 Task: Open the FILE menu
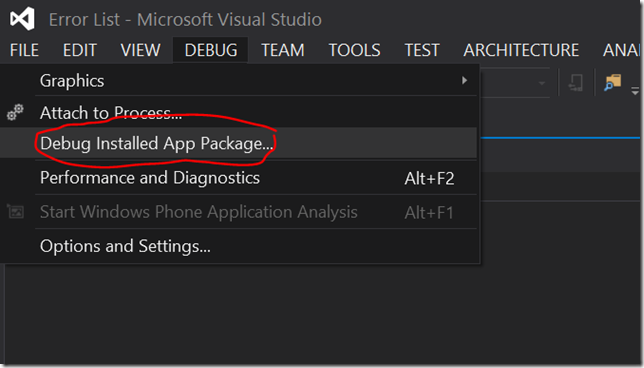[x=24, y=50]
